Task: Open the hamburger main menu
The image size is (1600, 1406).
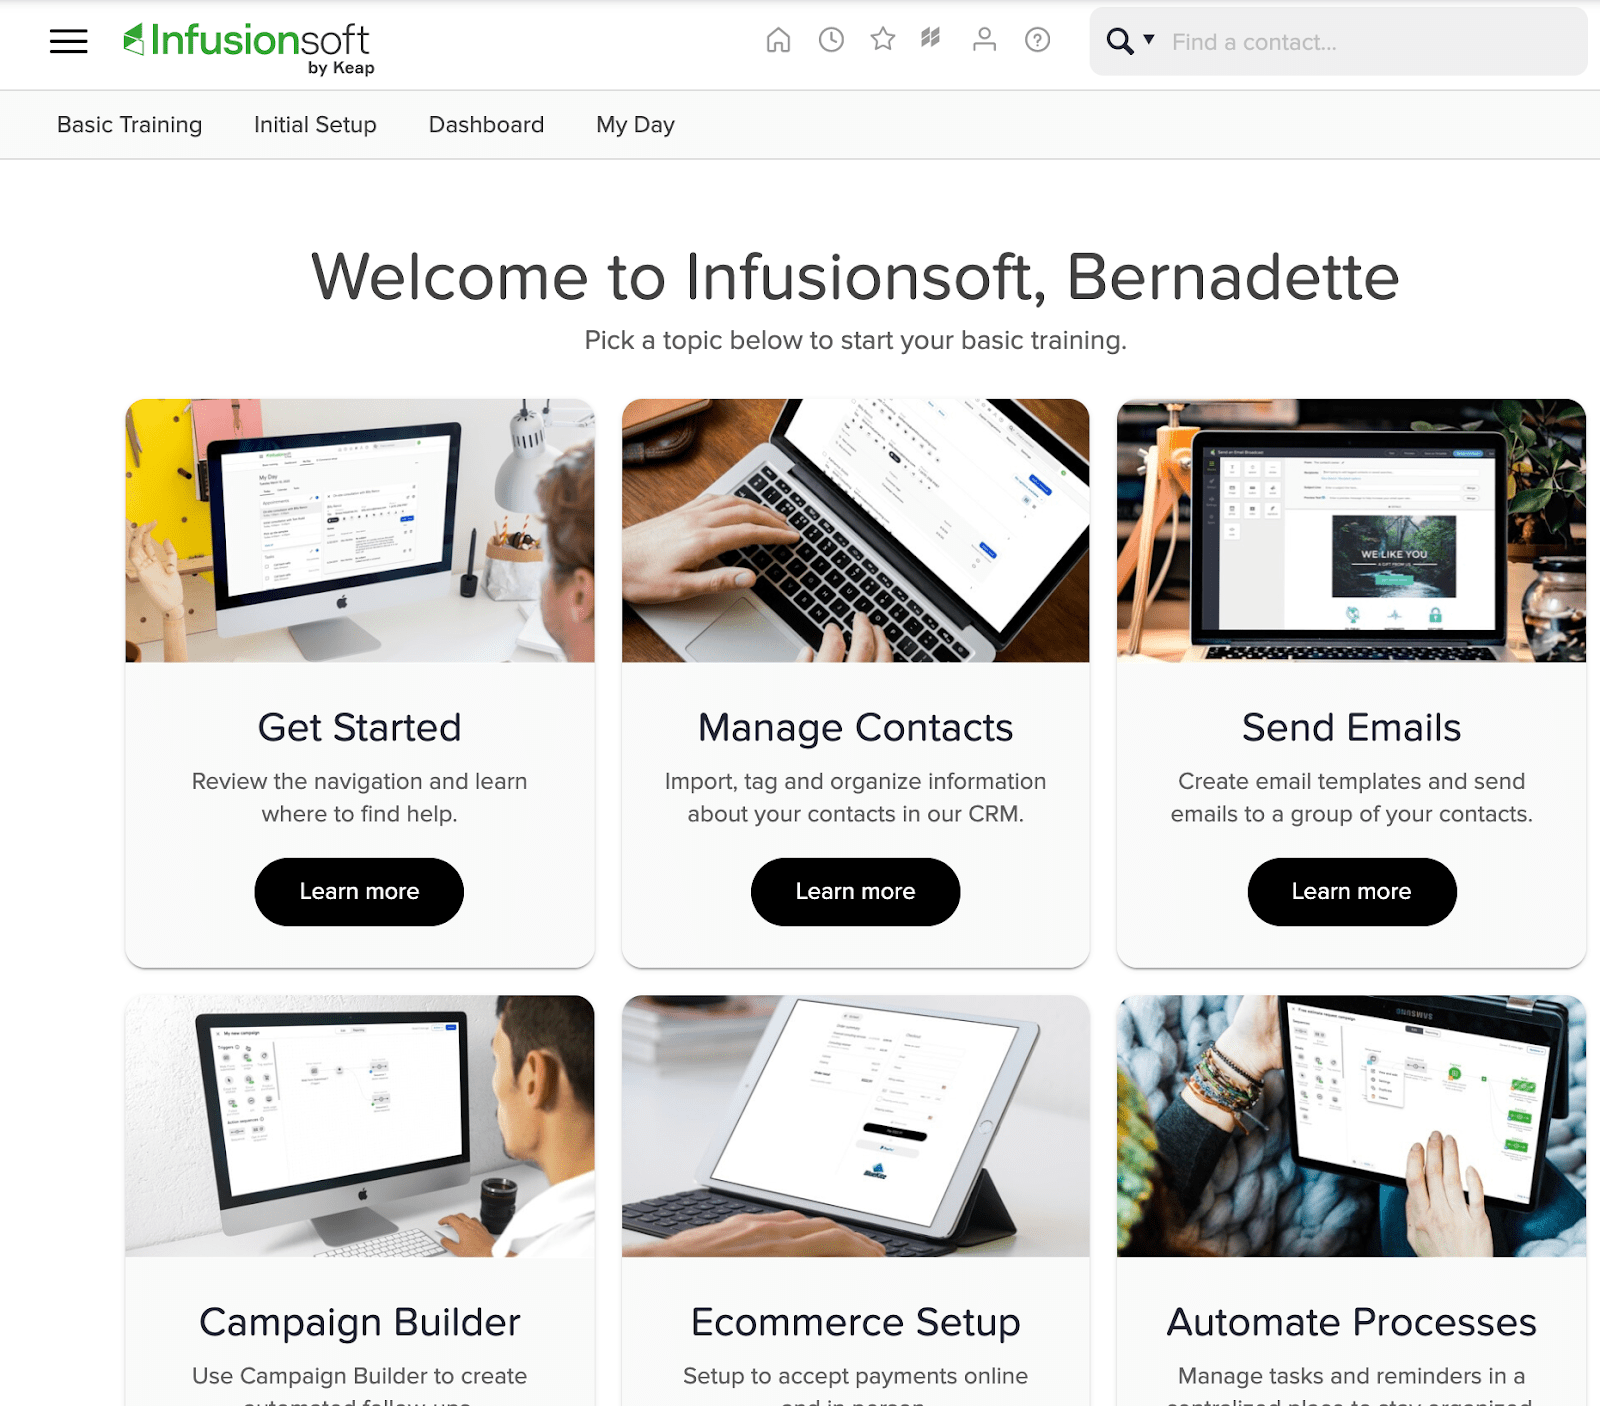Action: [x=69, y=41]
